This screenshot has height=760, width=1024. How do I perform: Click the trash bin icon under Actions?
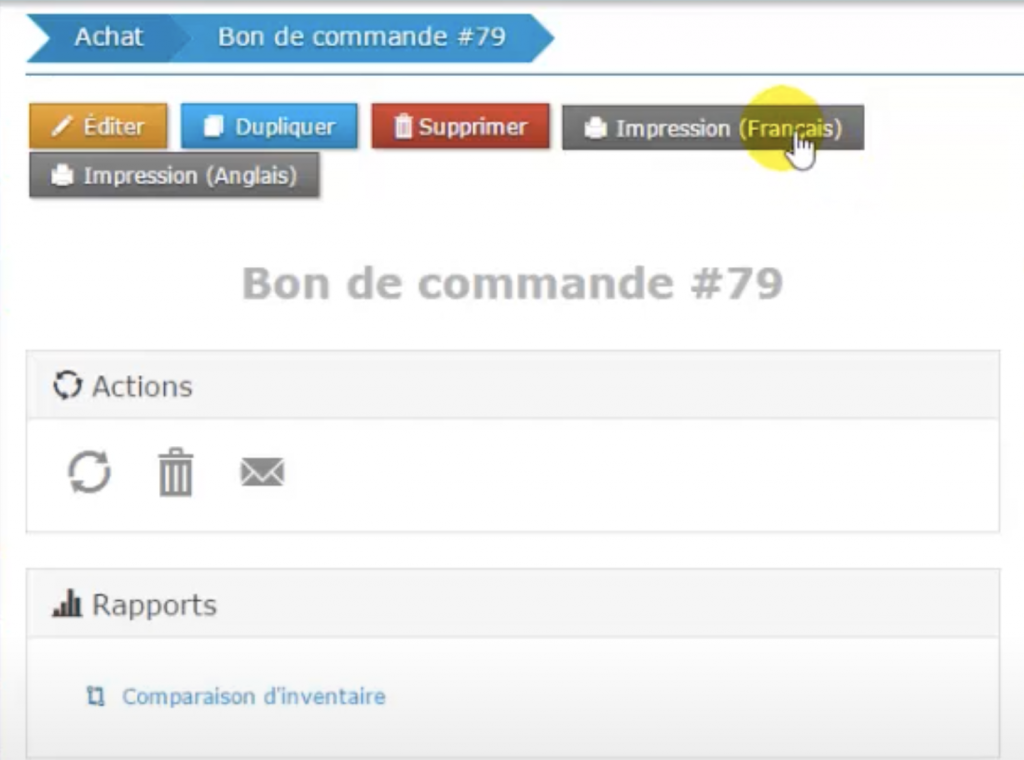(x=176, y=472)
